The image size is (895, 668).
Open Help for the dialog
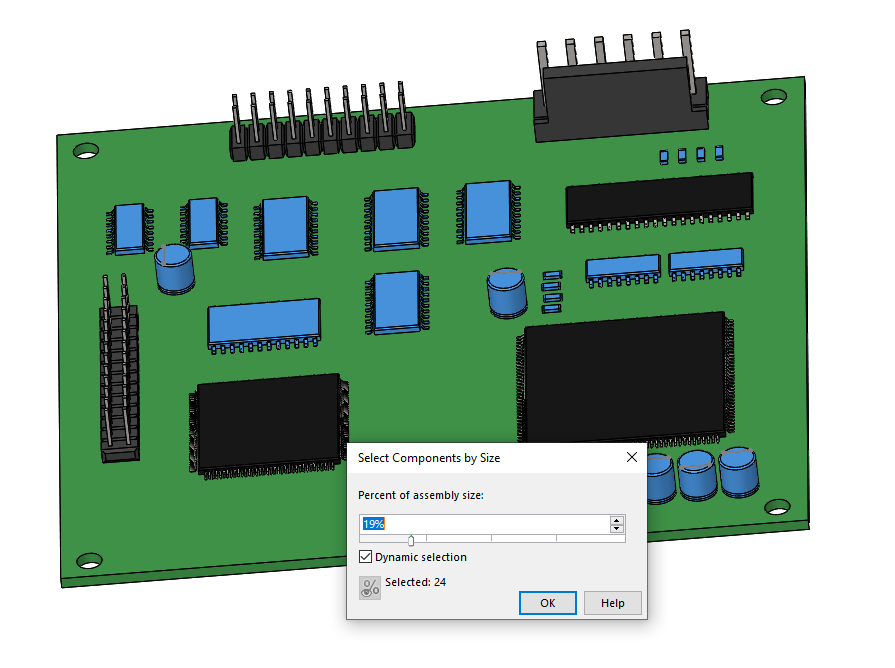[612, 603]
